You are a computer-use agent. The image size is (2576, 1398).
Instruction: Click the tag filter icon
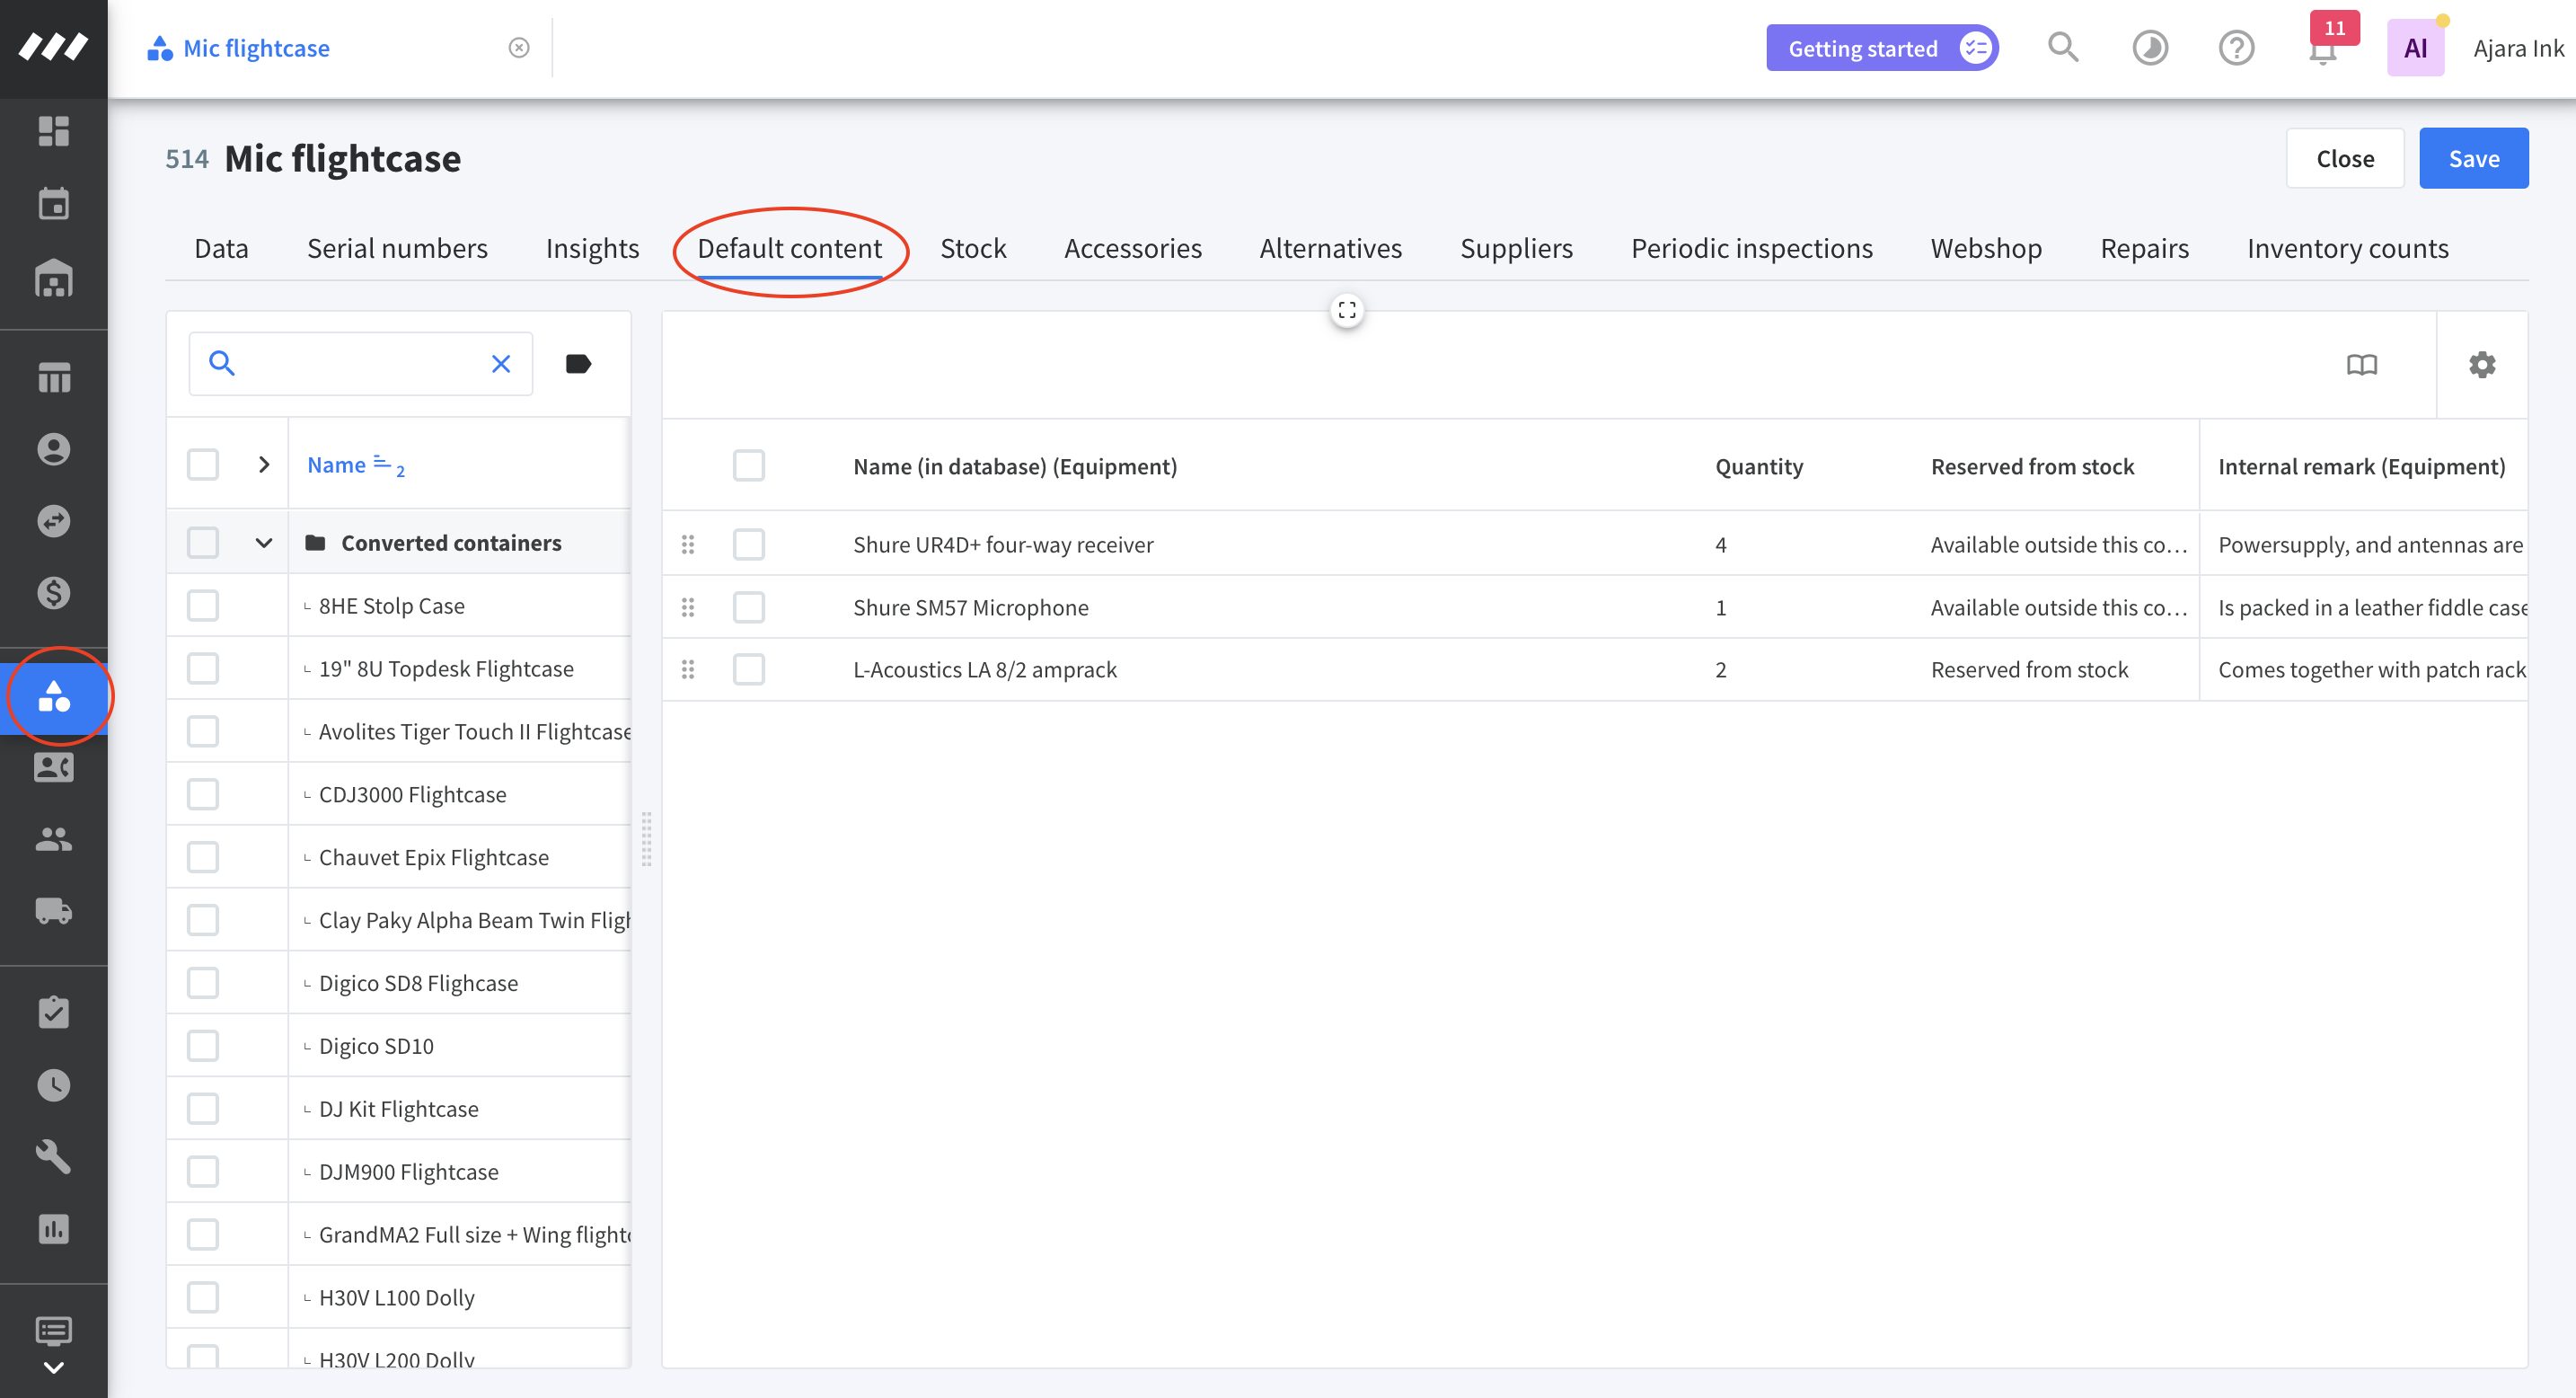tap(578, 364)
